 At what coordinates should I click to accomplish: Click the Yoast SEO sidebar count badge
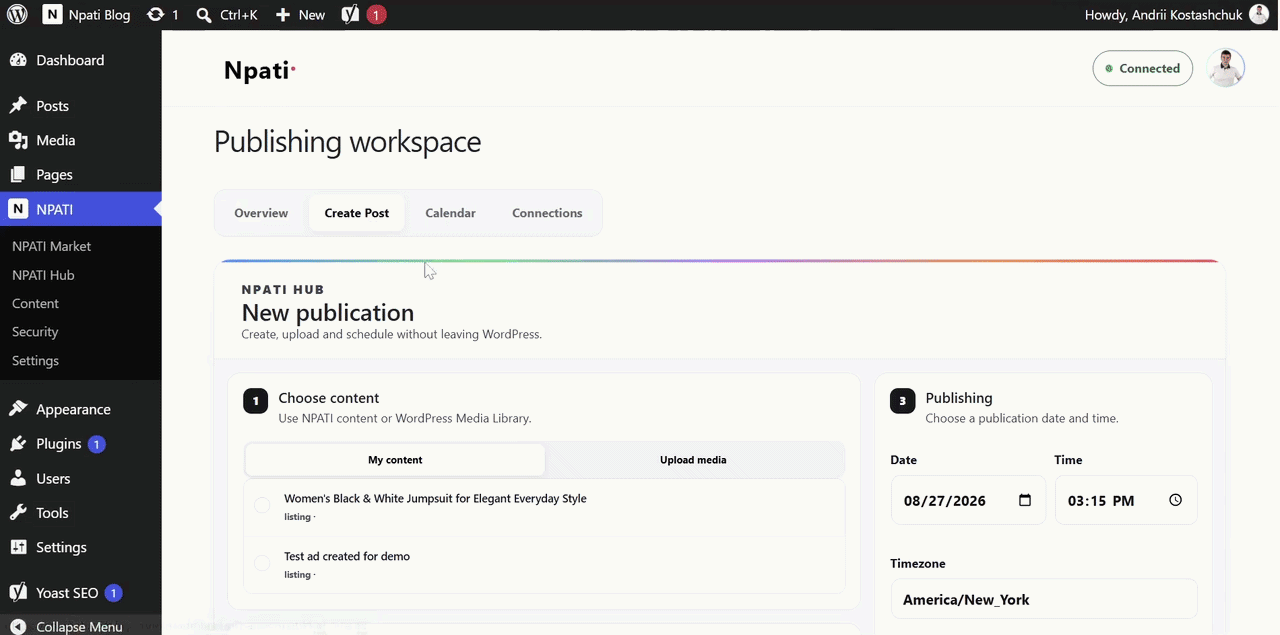[114, 593]
